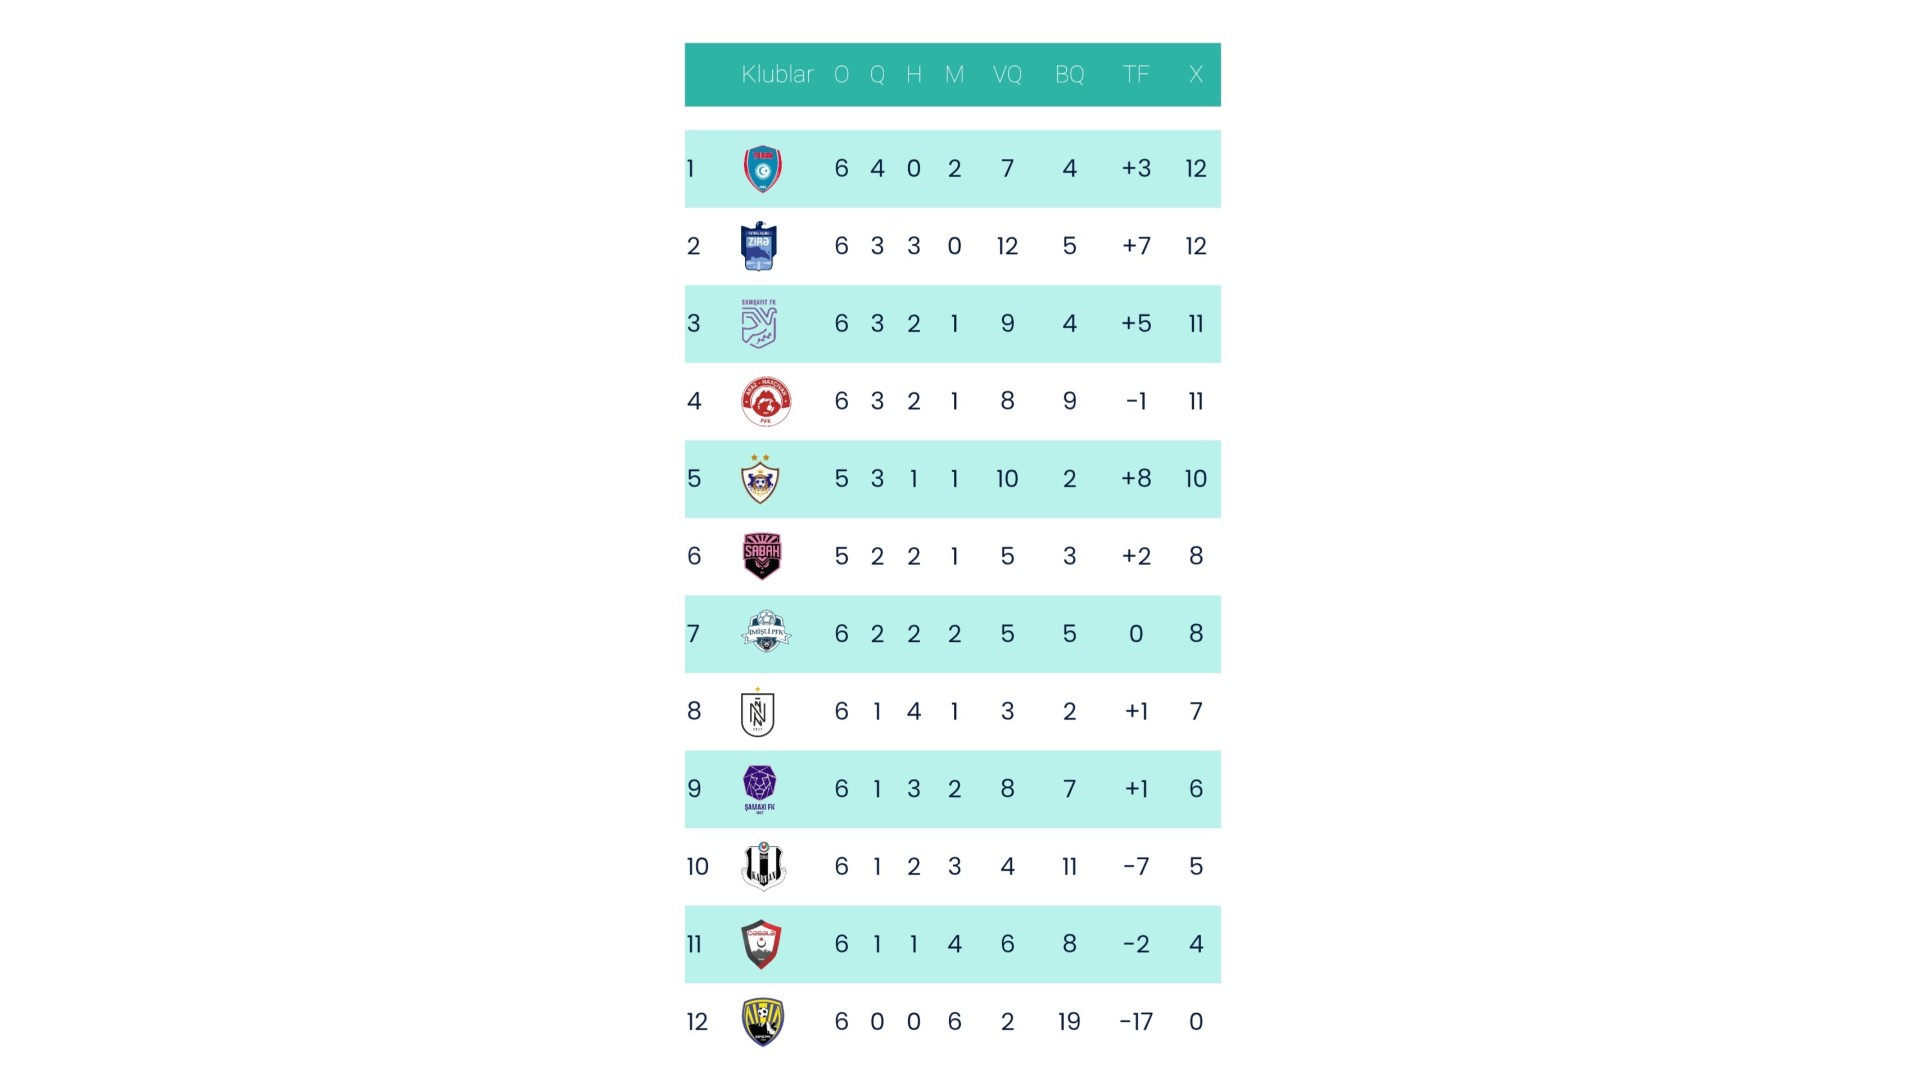
Task: Click the Araz-Naxçıvan PFK red badge
Action: click(766, 402)
